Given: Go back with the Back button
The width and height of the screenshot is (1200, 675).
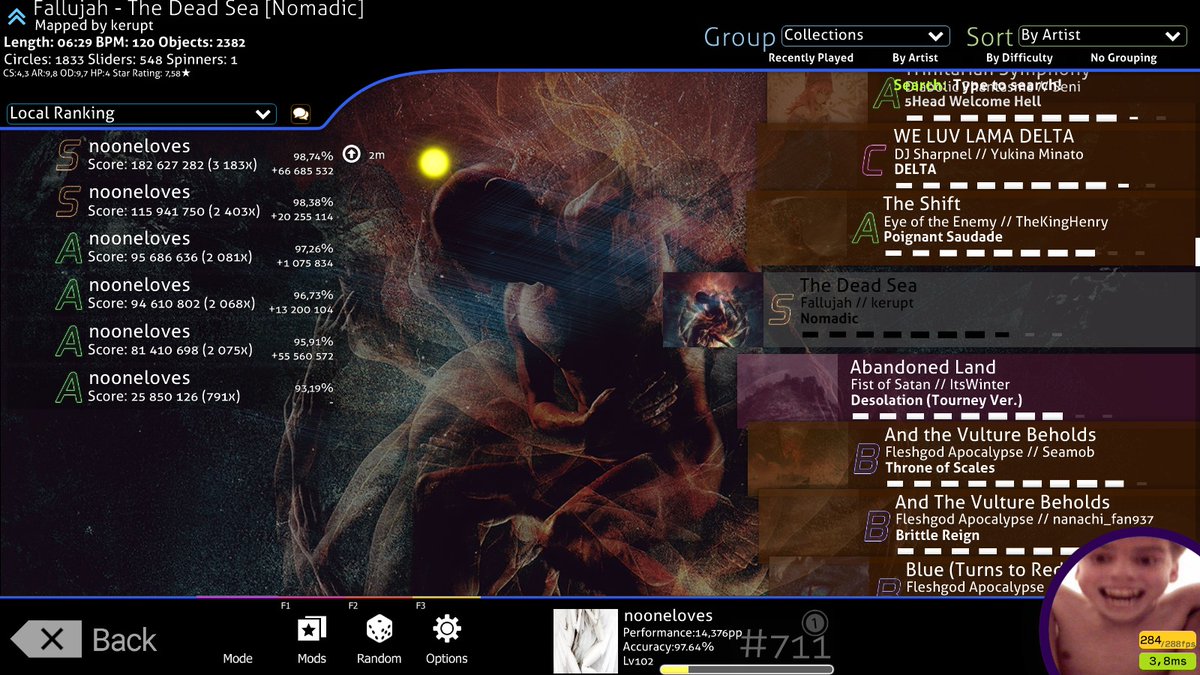Looking at the screenshot, I should (84, 640).
